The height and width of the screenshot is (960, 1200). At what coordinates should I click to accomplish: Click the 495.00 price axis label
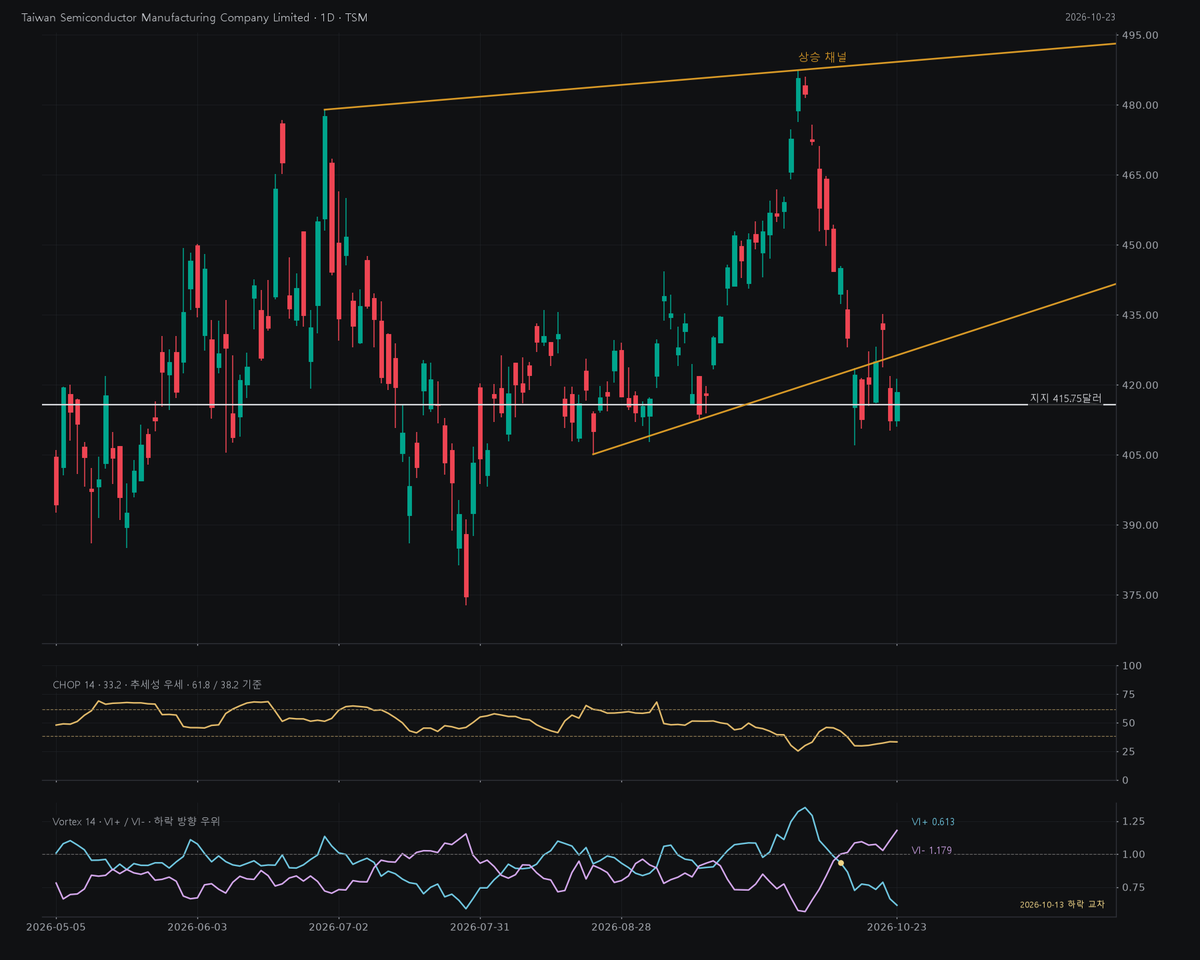[x=1141, y=35]
